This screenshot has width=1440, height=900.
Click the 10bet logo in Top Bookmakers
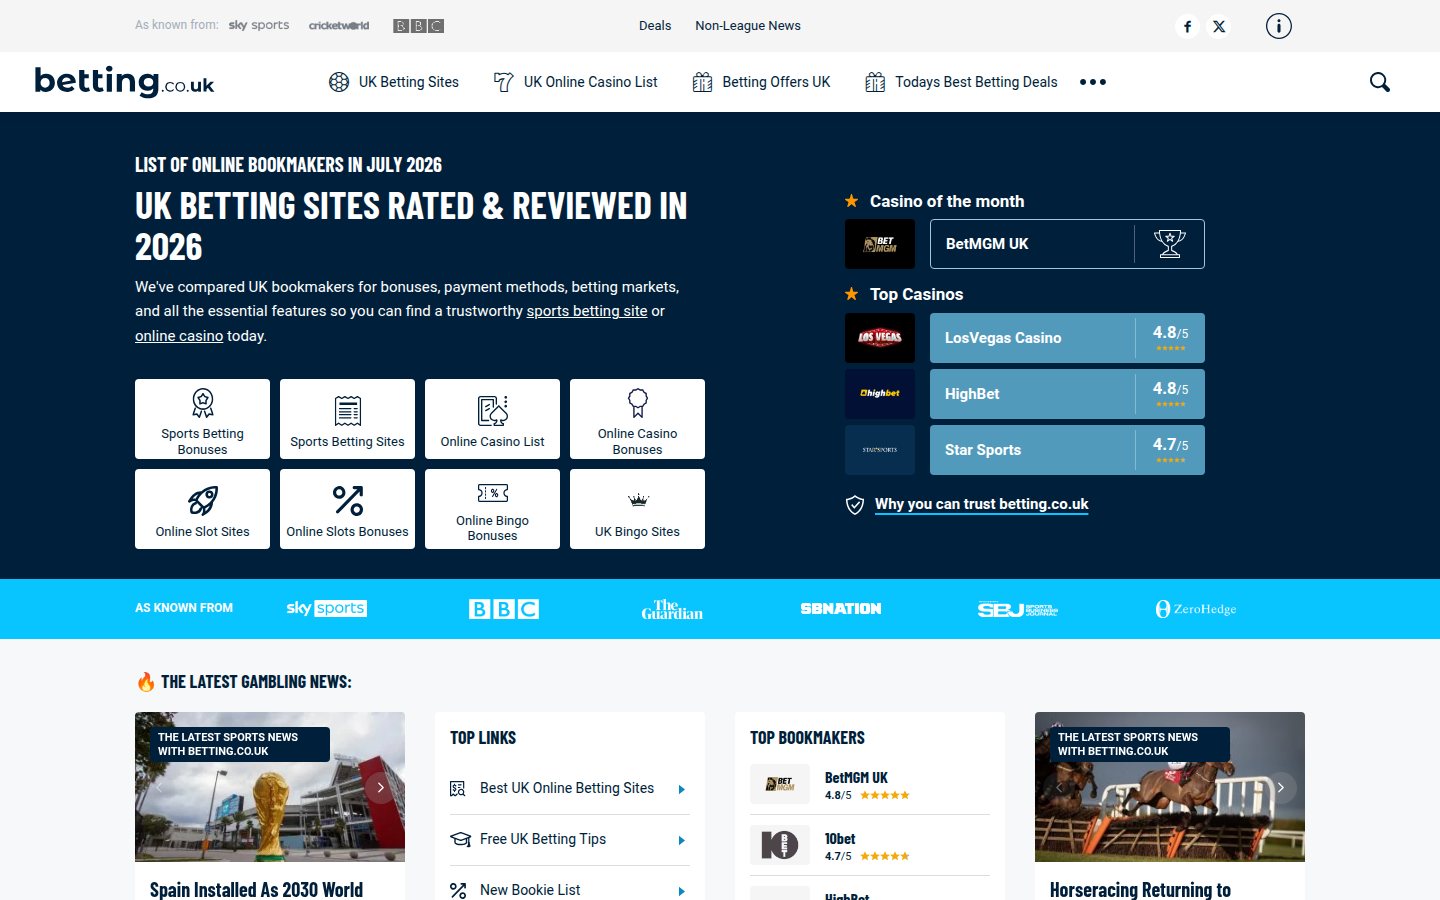coord(780,845)
